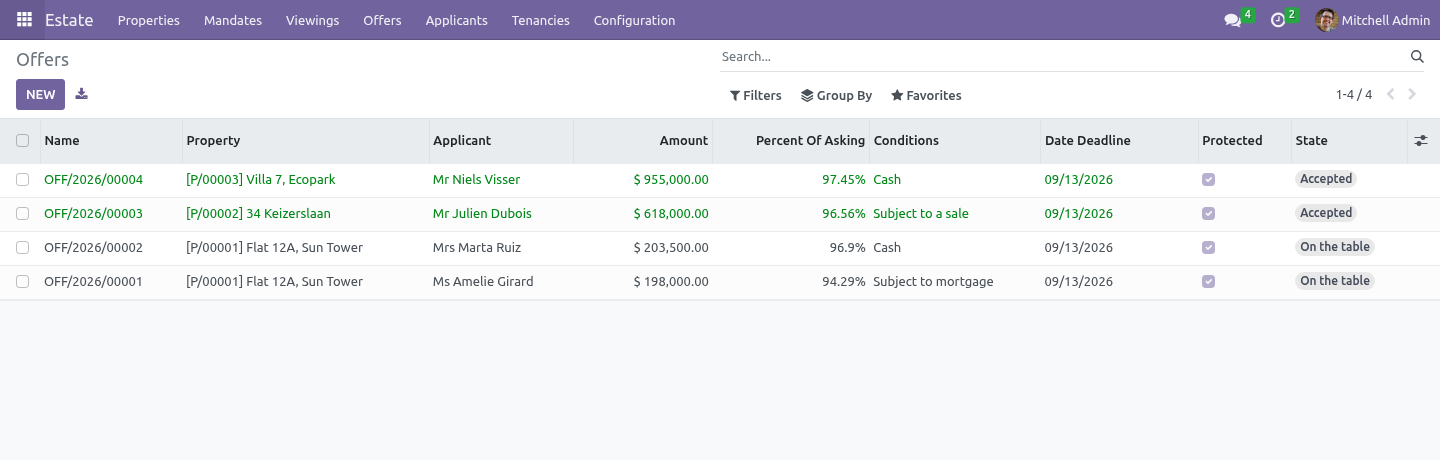Toggle Protected checkbox for Mrs Marta Ruiz
Screen dimensions: 1440x460
tap(1208, 248)
